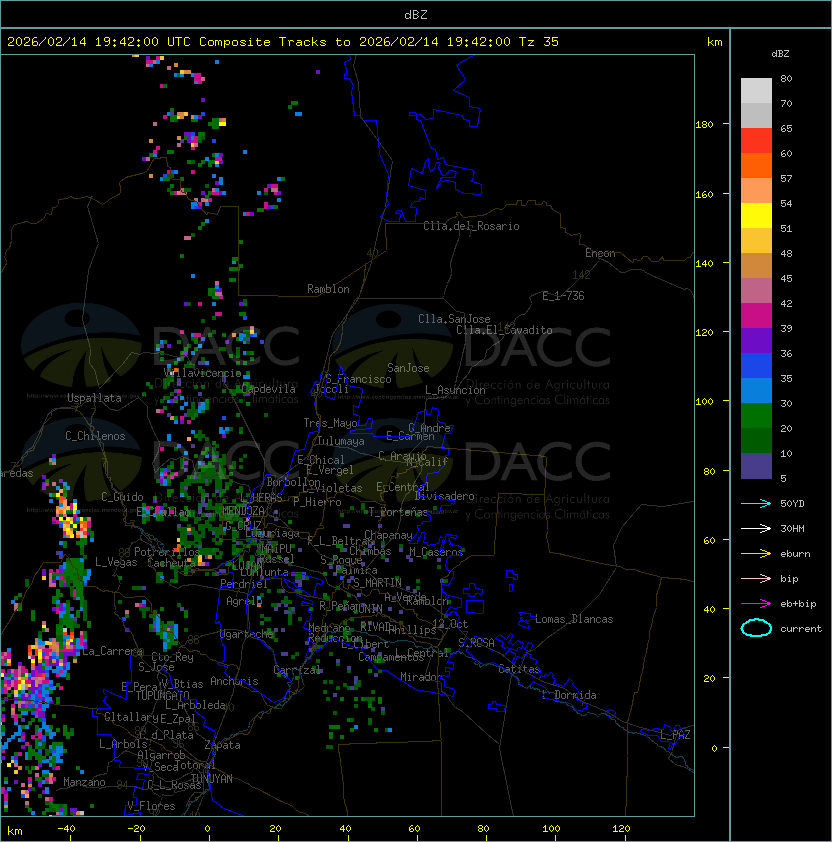Screen dimensions: 832x842
Task: Click the 'Encon' place label
Action: click(x=600, y=253)
